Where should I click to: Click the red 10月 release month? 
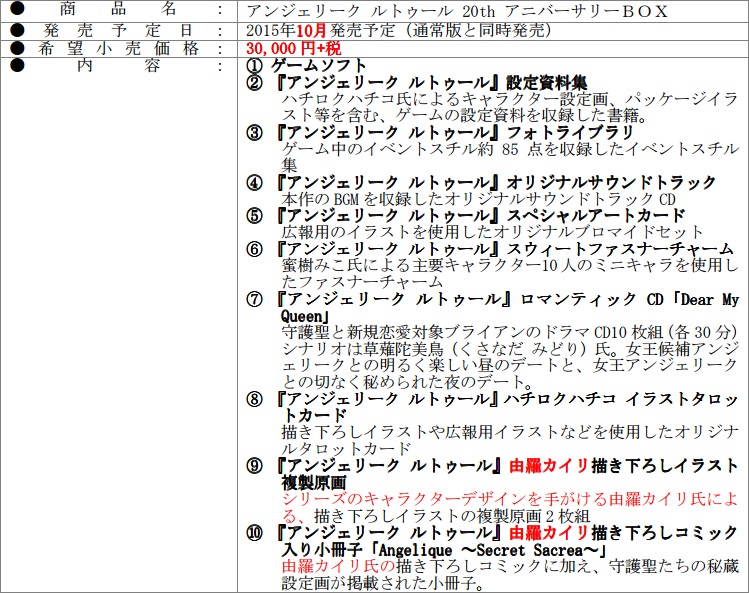tap(311, 31)
